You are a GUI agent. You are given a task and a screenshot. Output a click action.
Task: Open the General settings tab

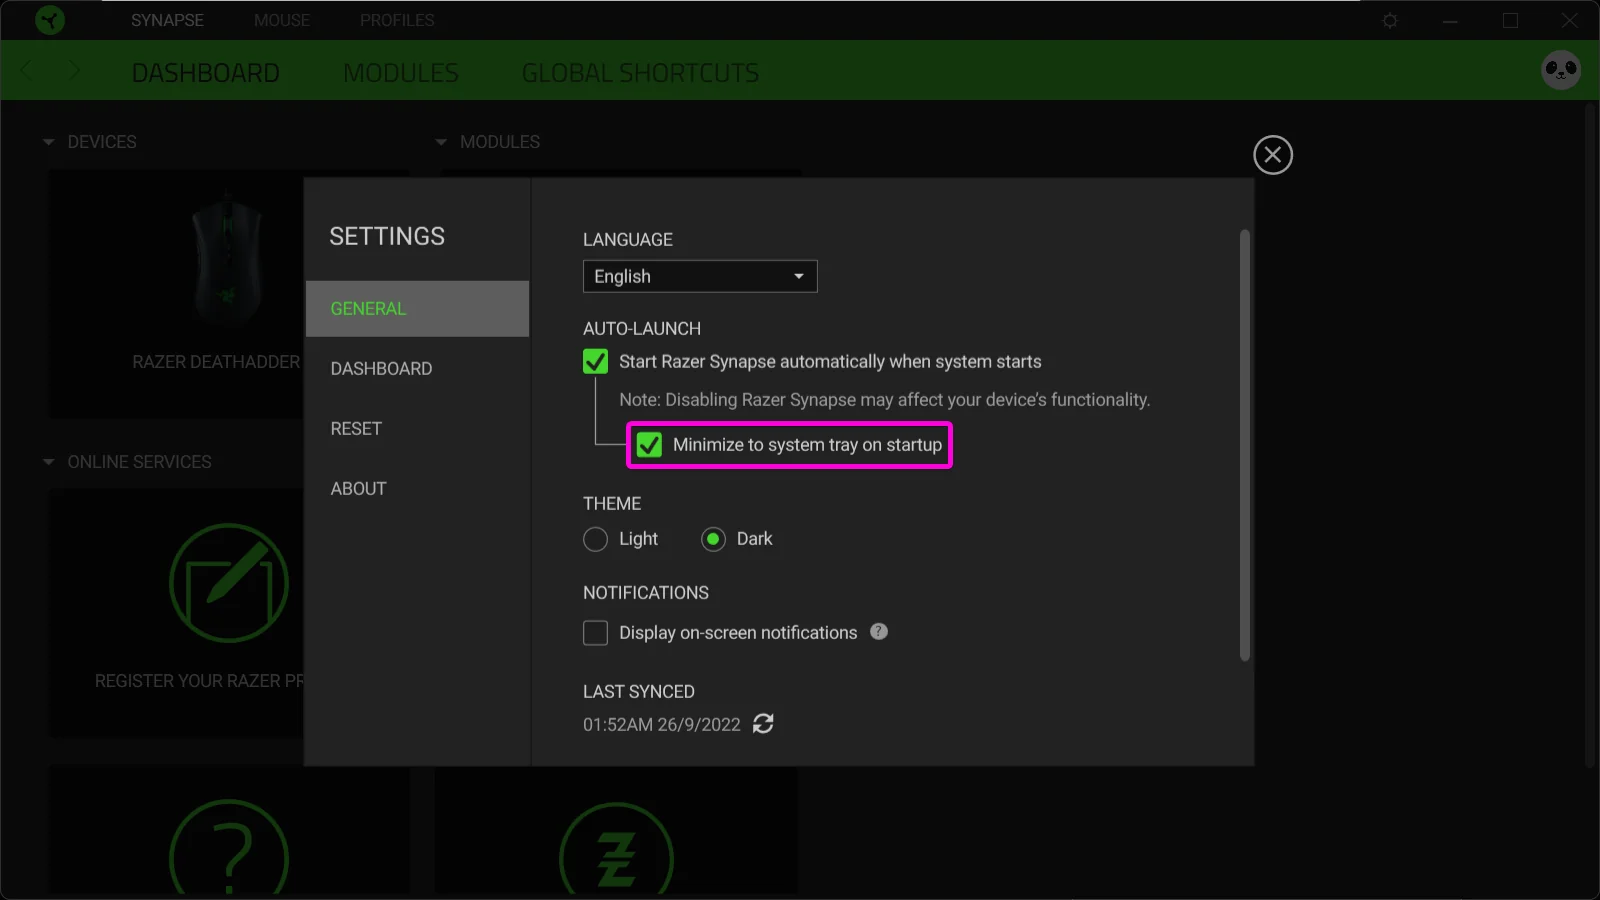[417, 309]
